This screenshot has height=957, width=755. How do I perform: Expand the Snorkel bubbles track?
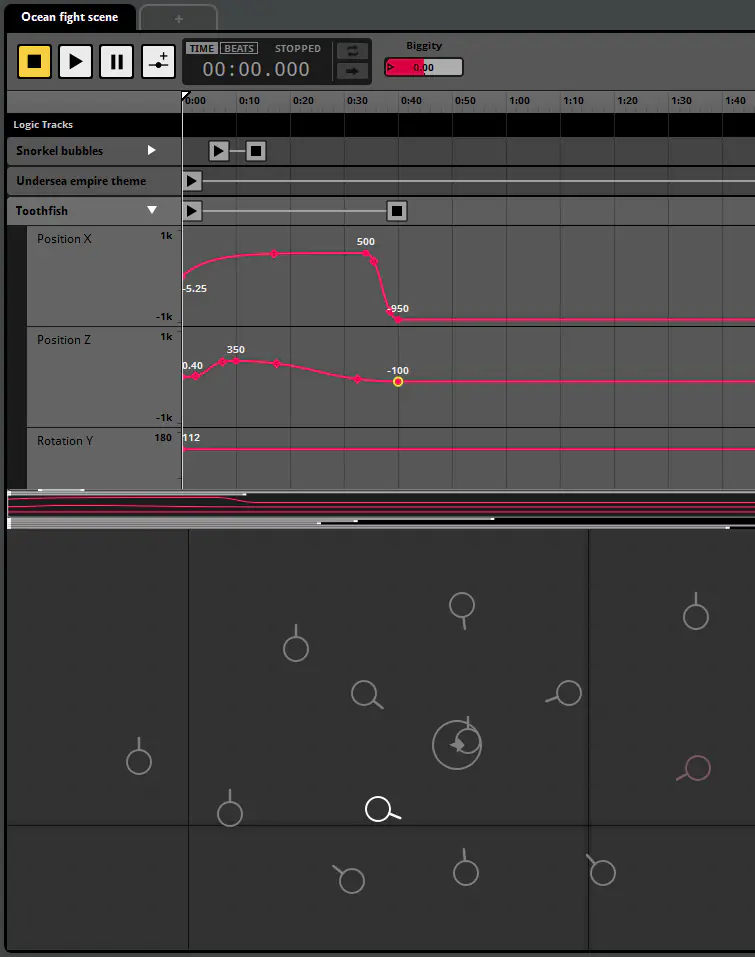coord(151,150)
